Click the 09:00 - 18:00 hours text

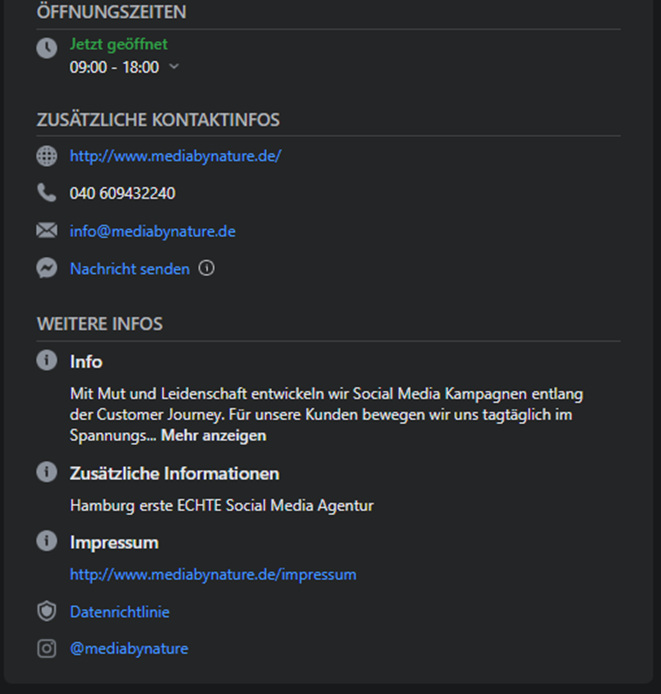(x=114, y=67)
